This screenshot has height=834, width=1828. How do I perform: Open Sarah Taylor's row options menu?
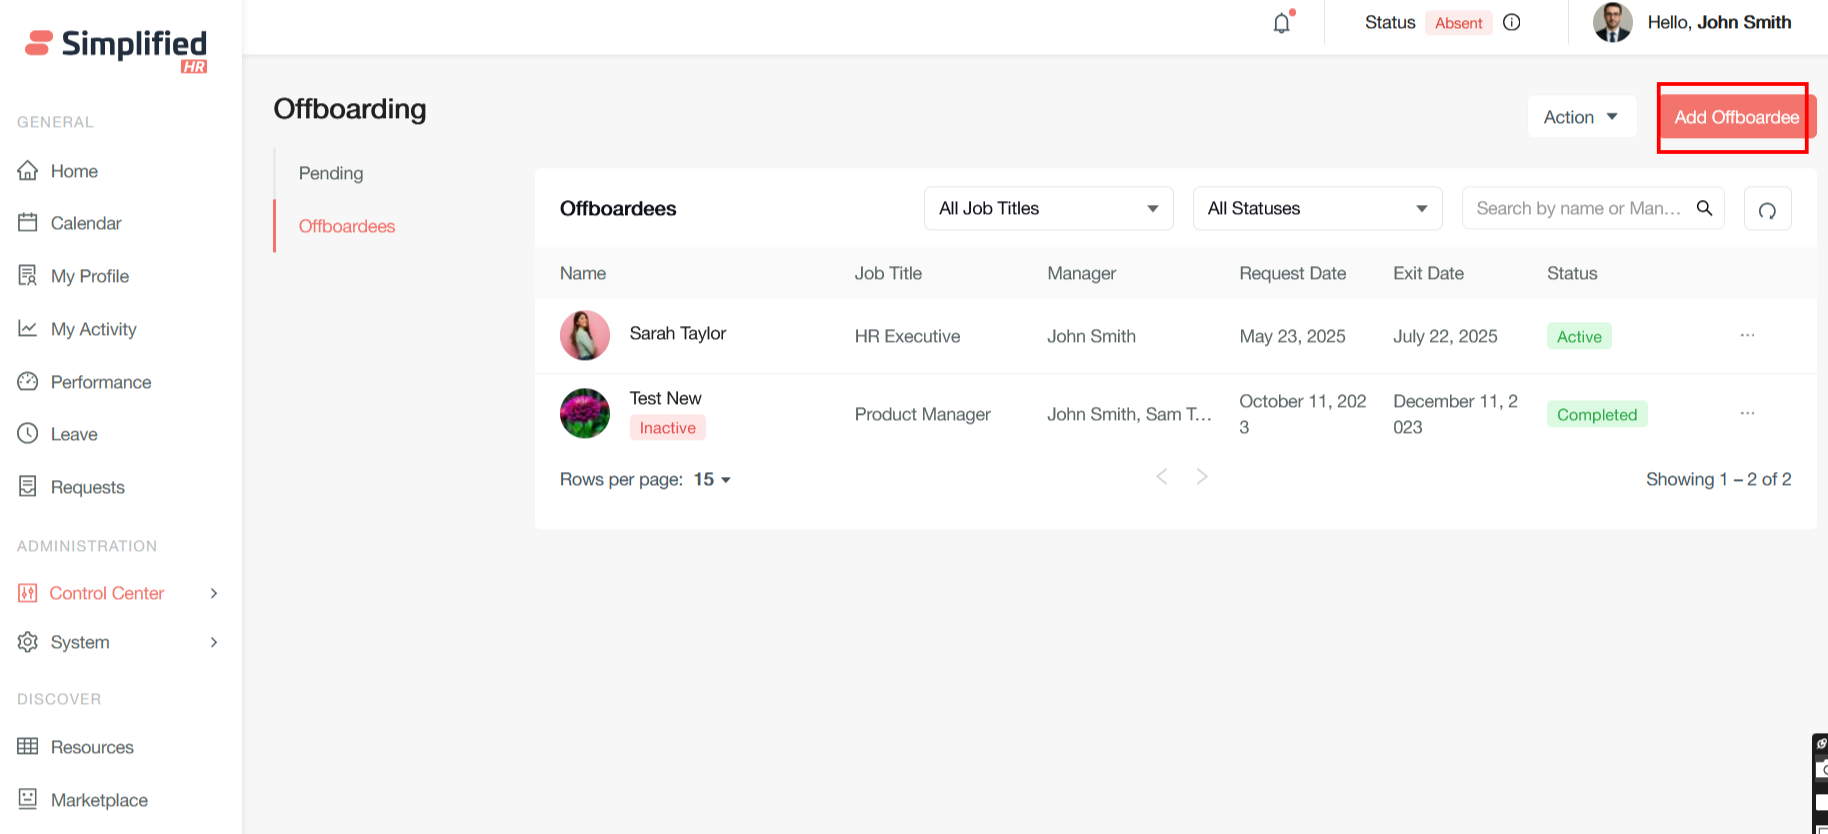[x=1747, y=335]
